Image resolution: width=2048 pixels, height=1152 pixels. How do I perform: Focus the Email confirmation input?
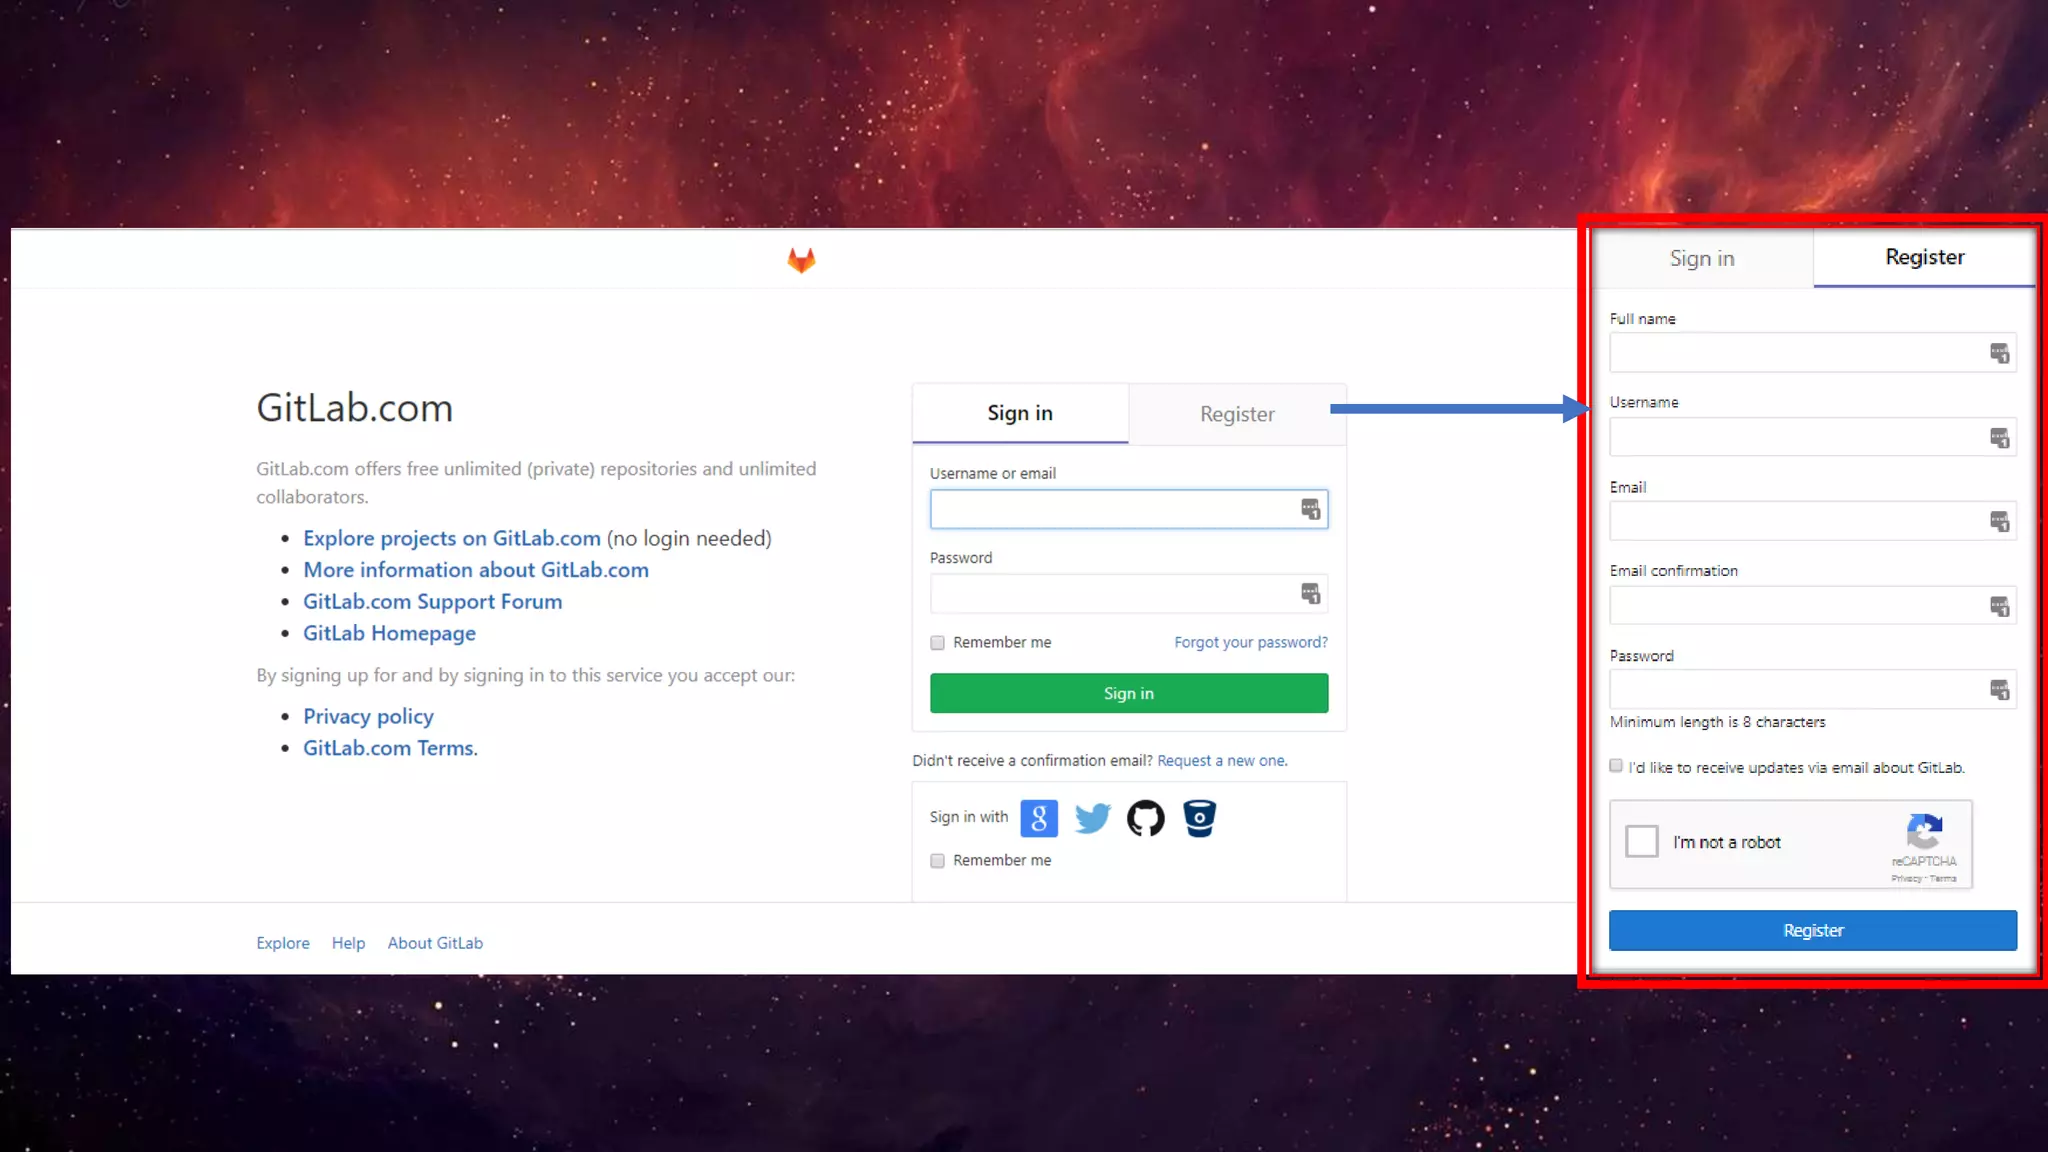(x=1813, y=606)
